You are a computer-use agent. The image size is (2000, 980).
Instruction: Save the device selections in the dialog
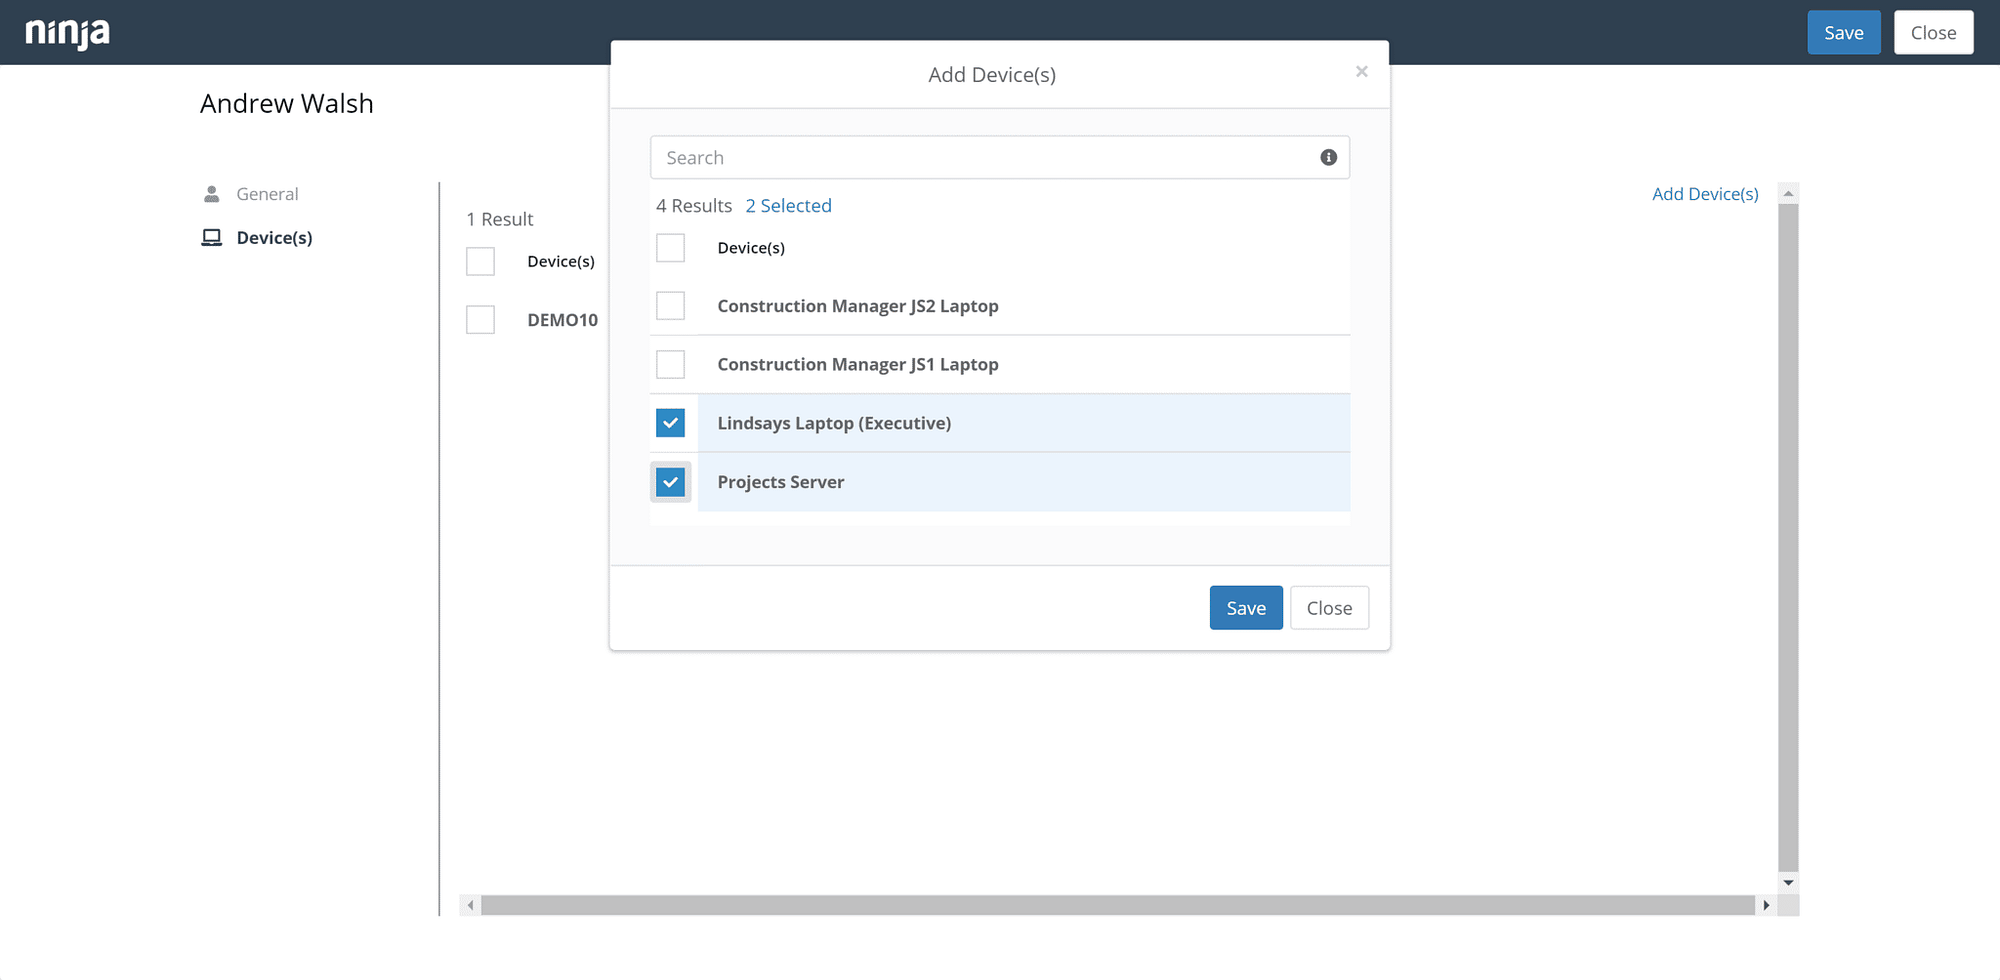pyautogui.click(x=1245, y=607)
